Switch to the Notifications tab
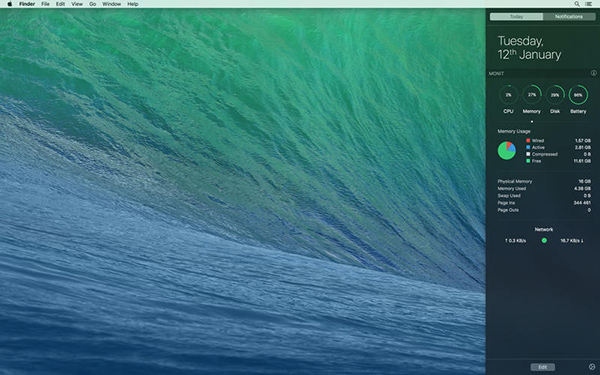 (569, 16)
